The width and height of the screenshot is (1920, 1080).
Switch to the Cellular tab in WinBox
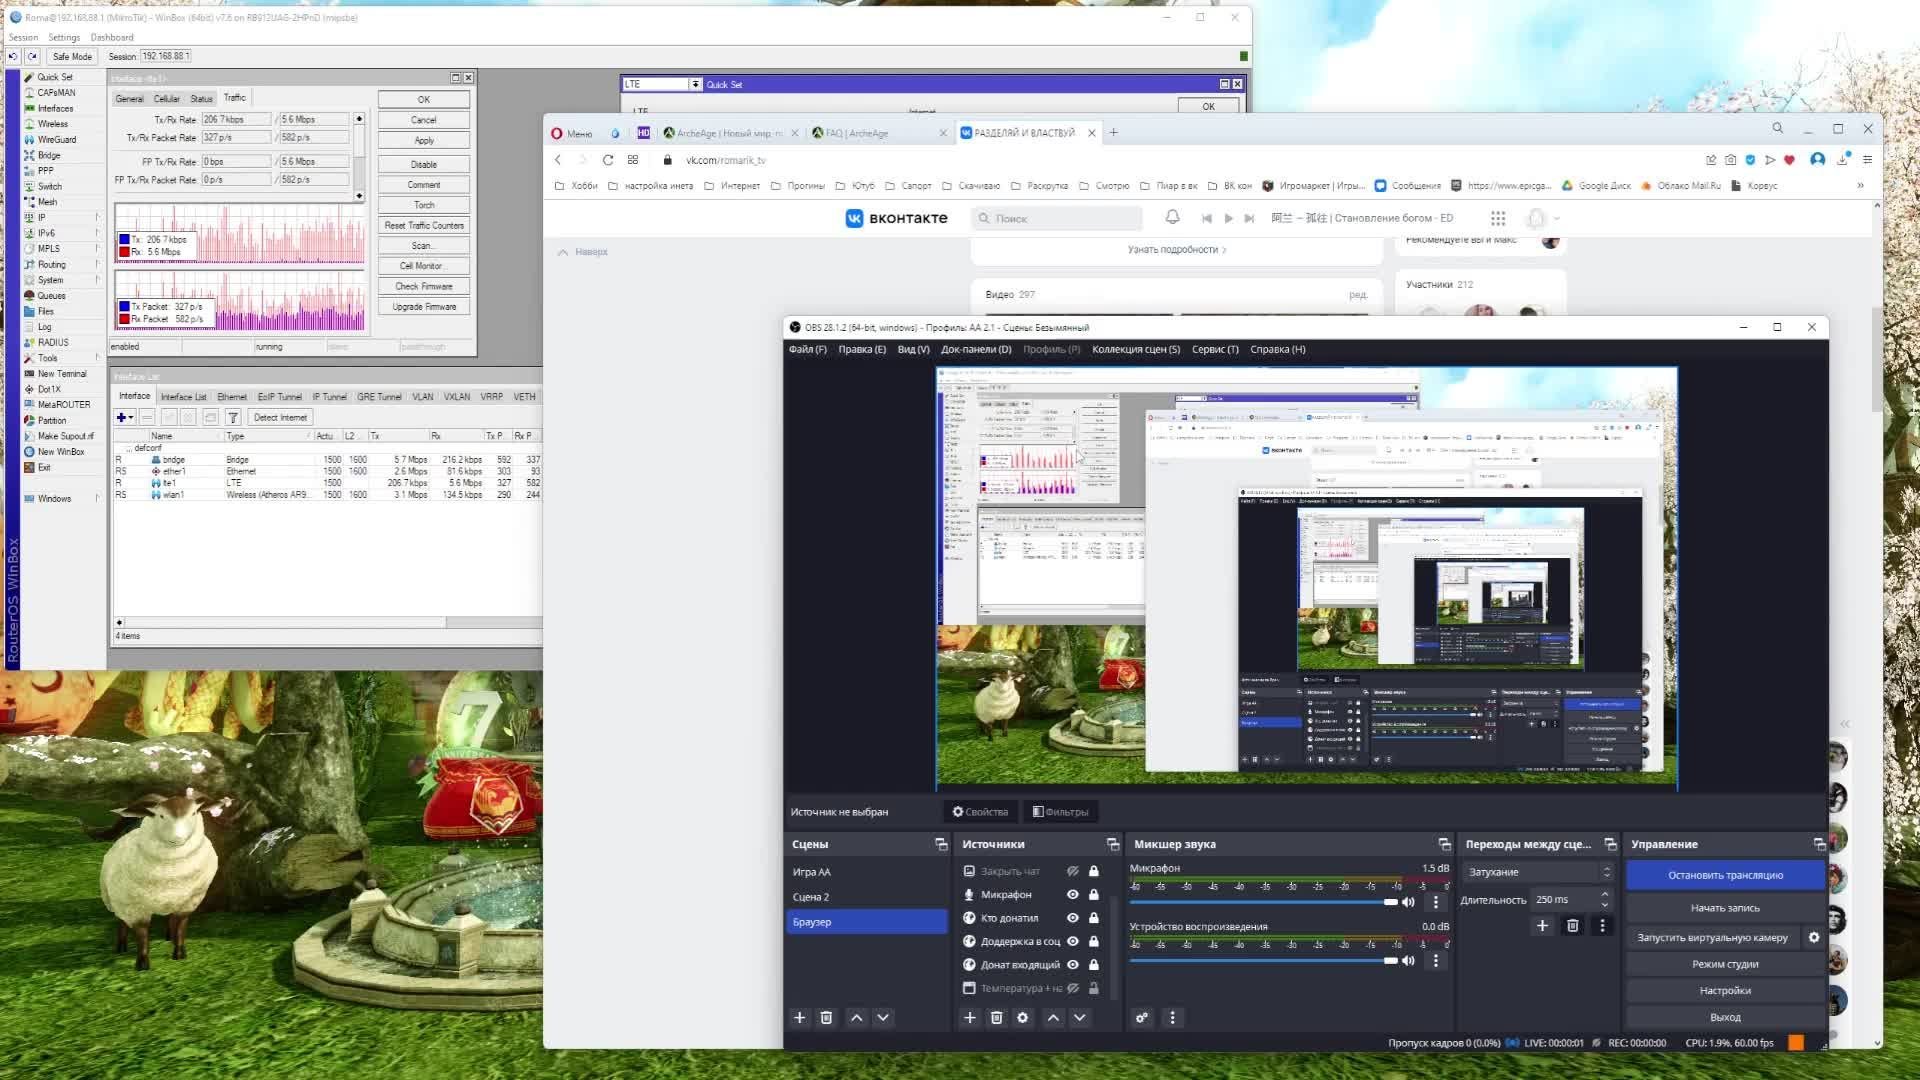(166, 98)
